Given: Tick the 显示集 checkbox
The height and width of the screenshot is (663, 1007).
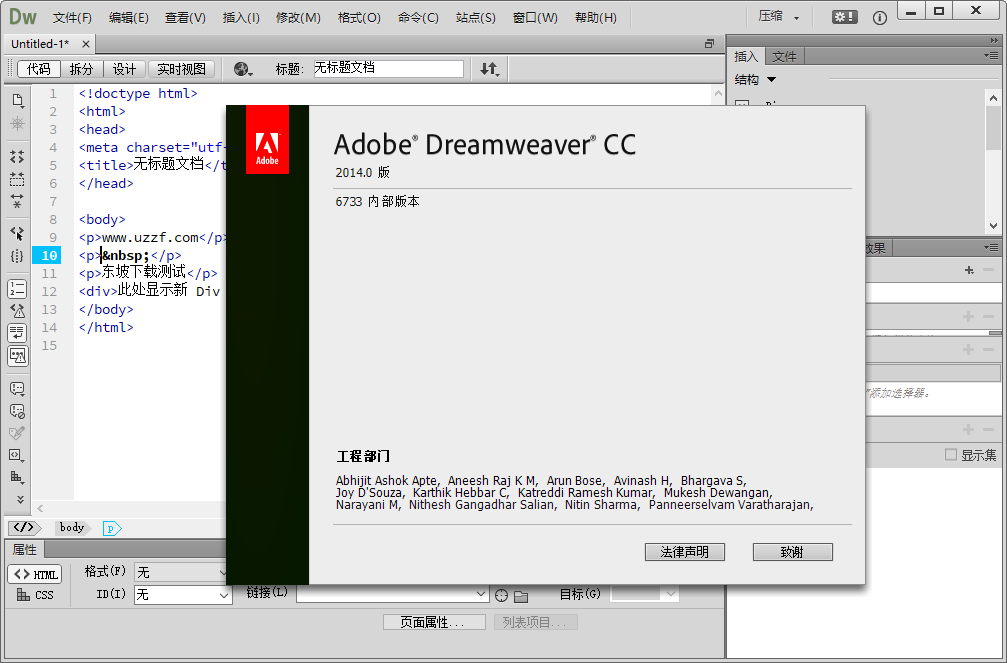Looking at the screenshot, I should [950, 455].
